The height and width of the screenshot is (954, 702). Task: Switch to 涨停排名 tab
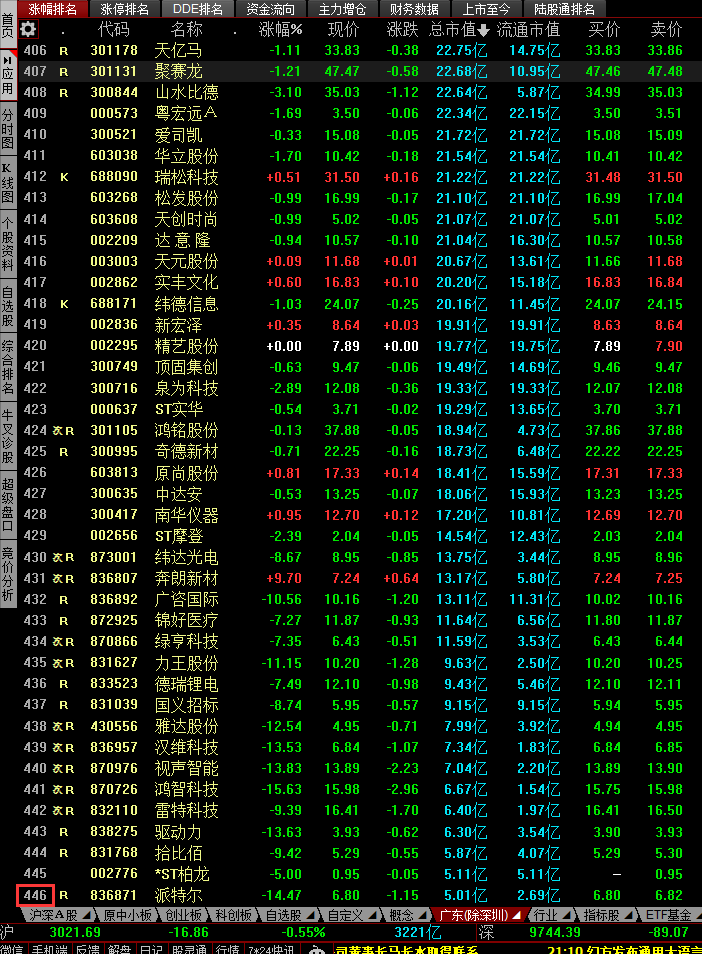tap(125, 9)
